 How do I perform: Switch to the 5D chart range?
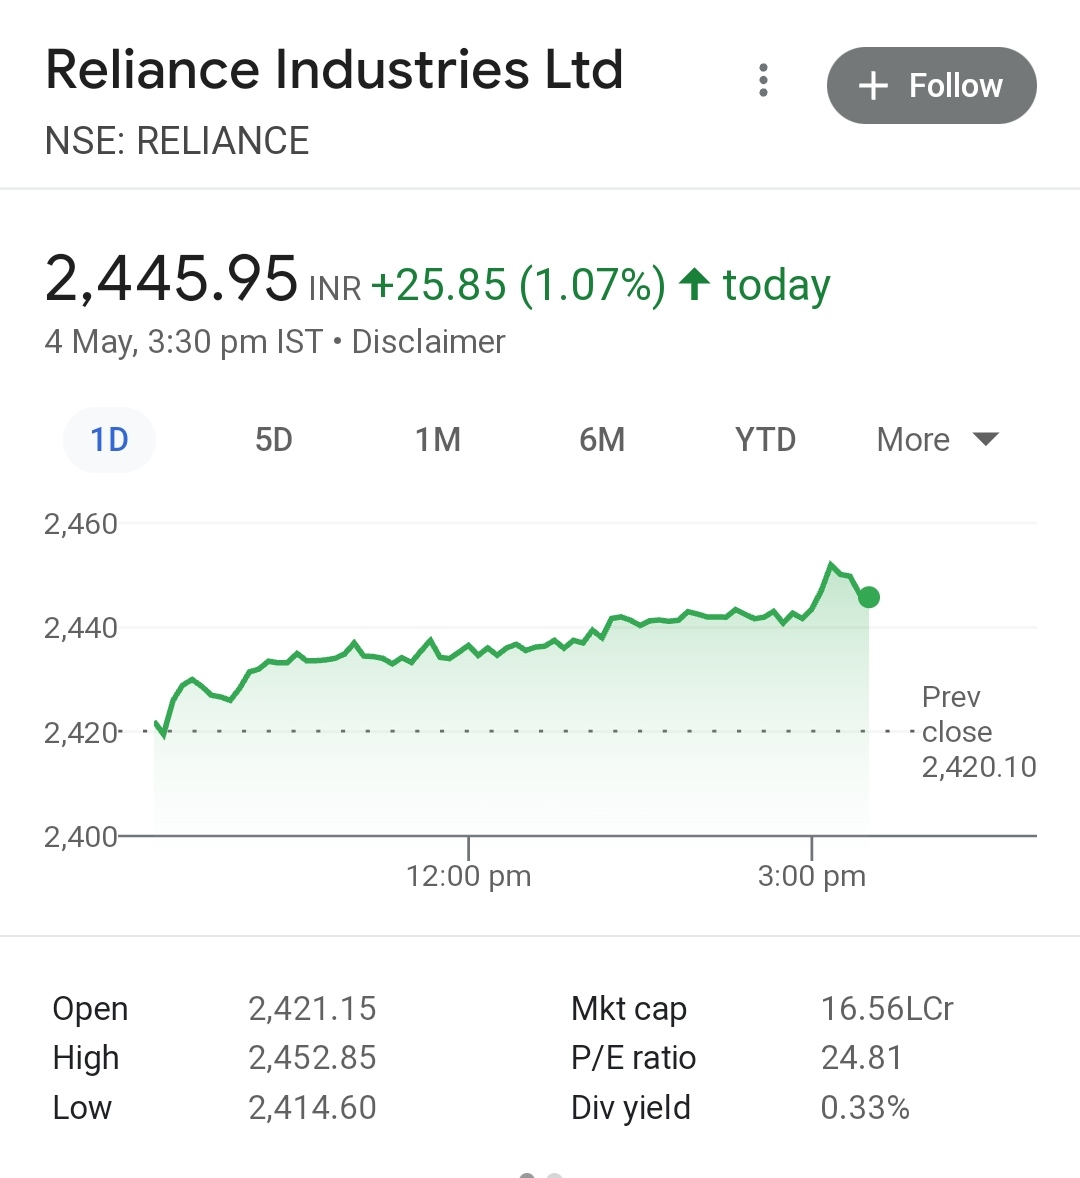[273, 440]
